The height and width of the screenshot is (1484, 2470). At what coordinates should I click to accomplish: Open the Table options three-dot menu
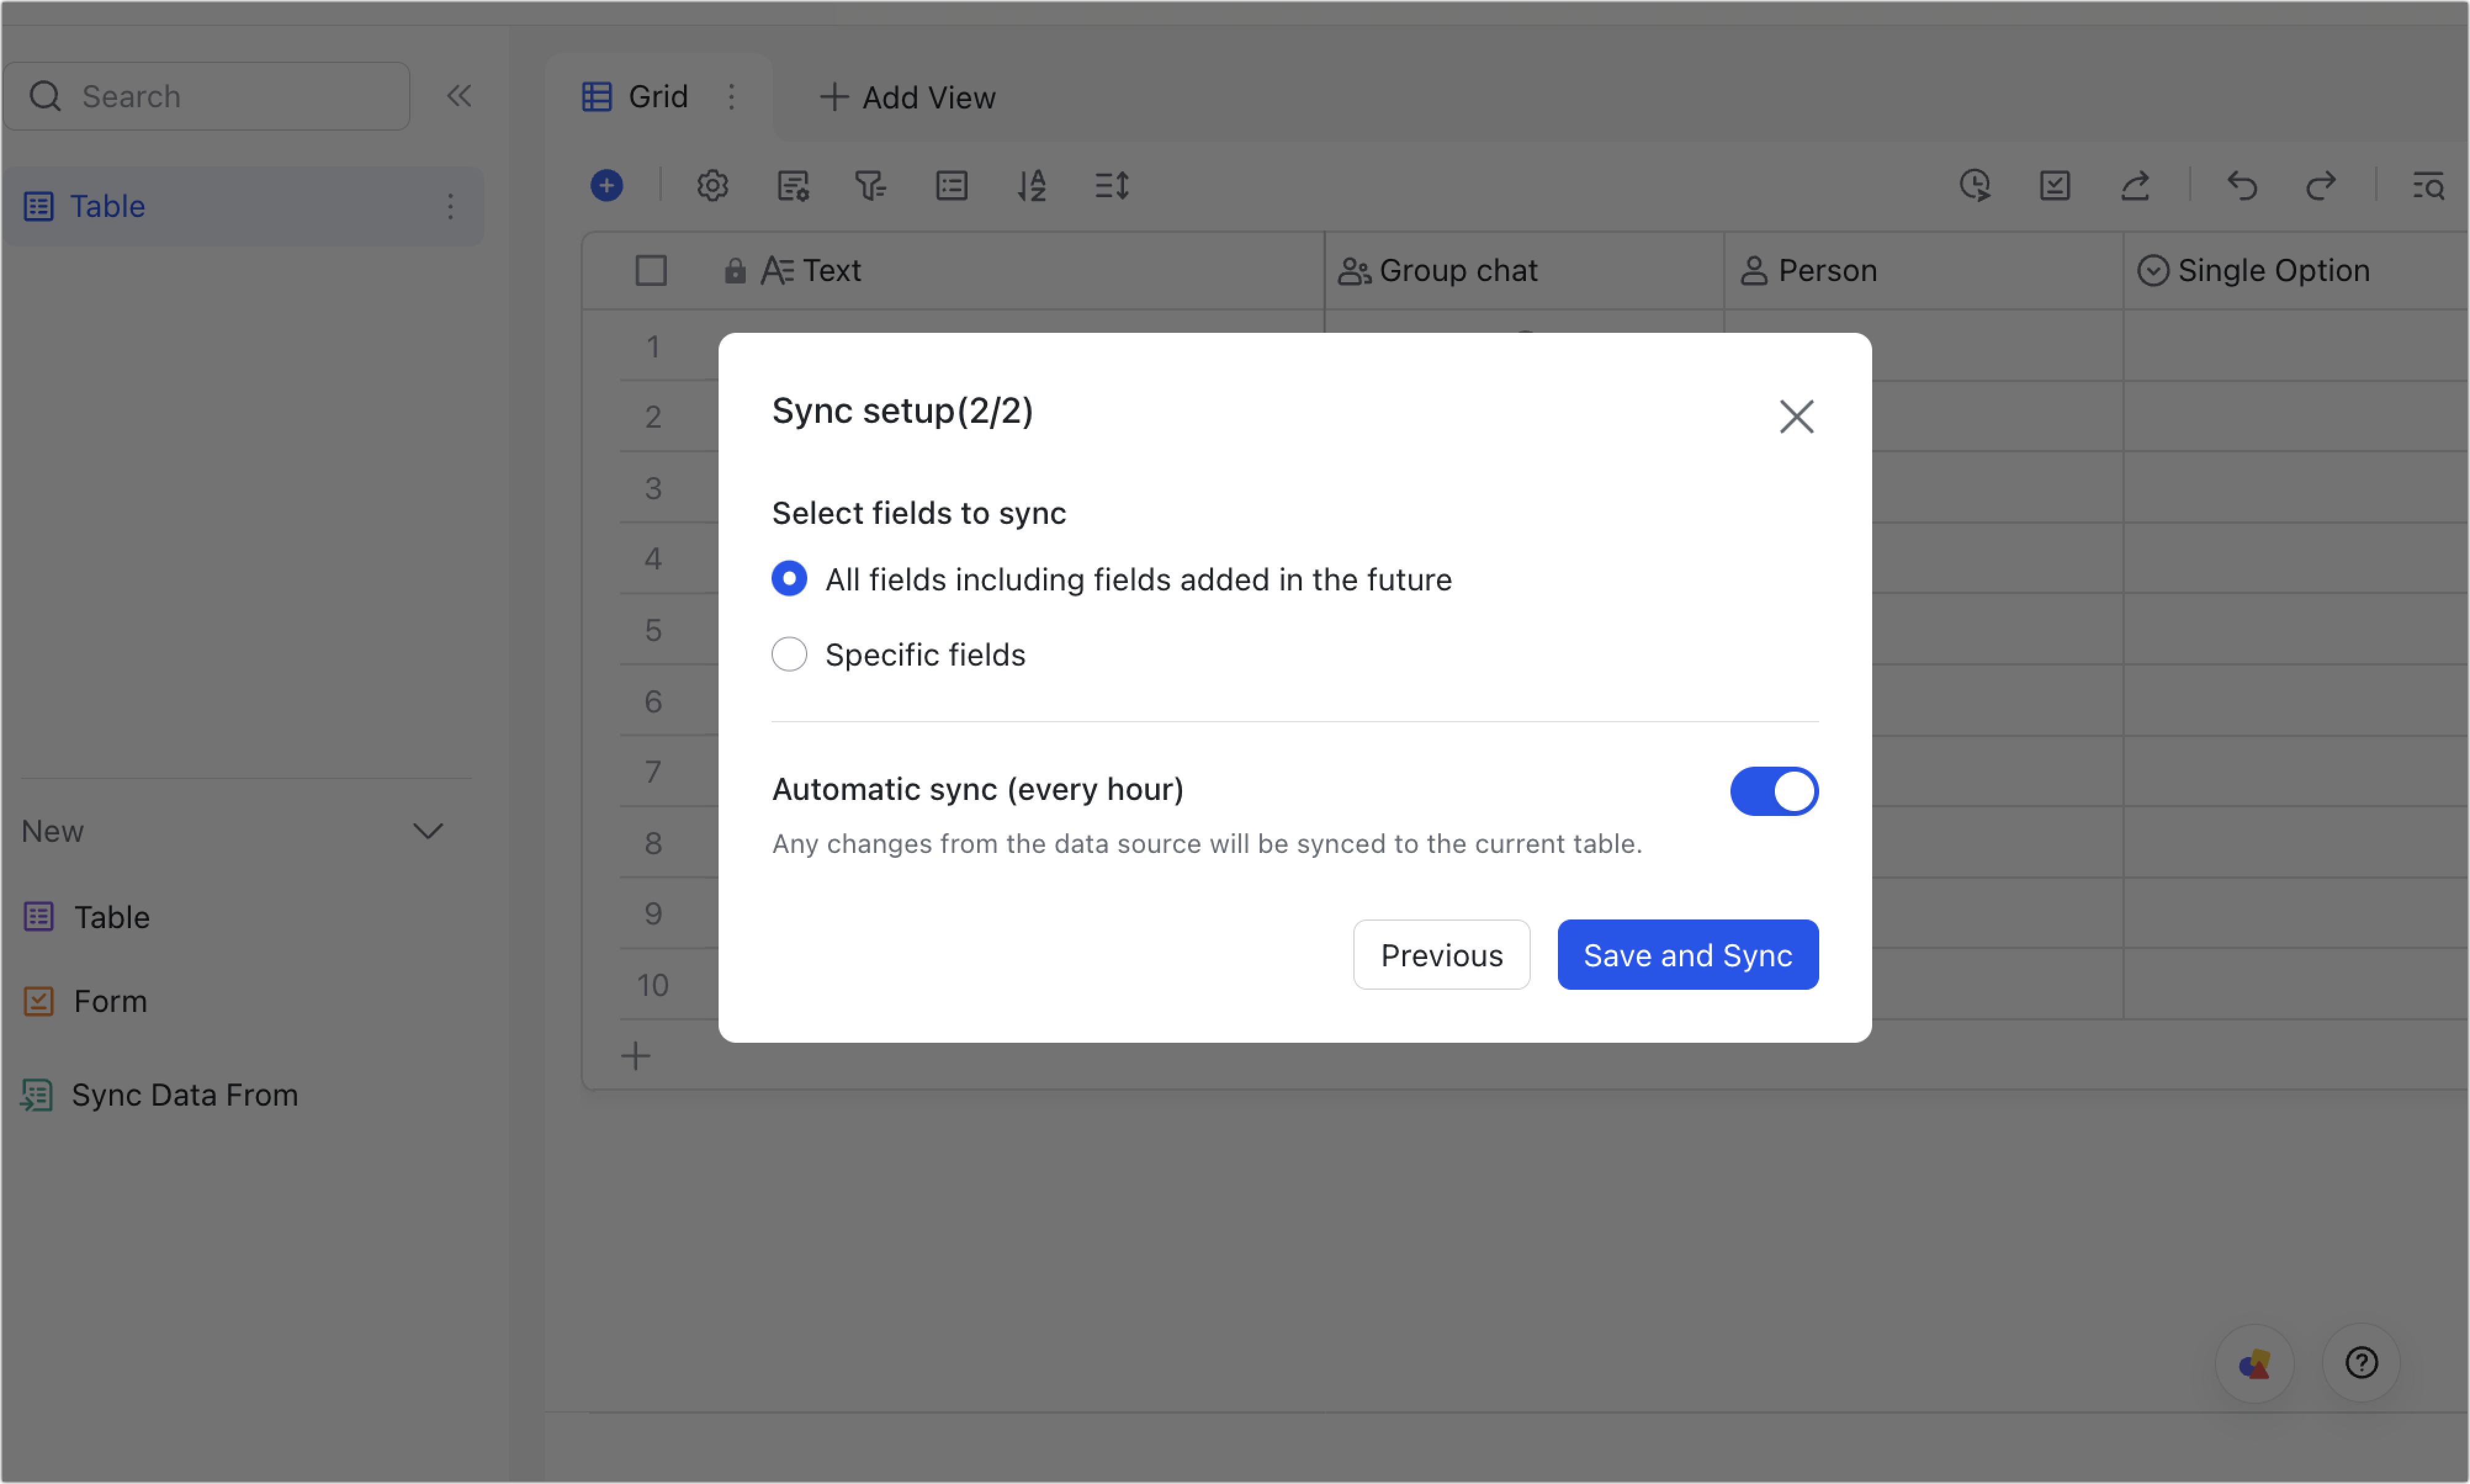tap(450, 206)
